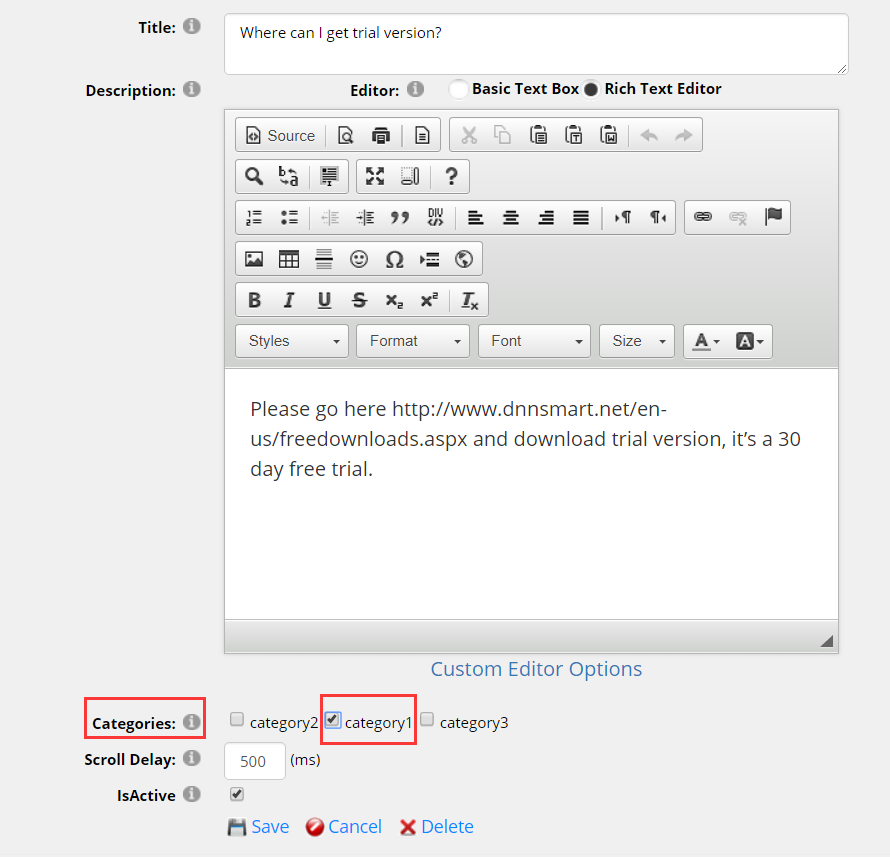This screenshot has height=857, width=890.
Task: Toggle Italic formatting
Action: 289,300
